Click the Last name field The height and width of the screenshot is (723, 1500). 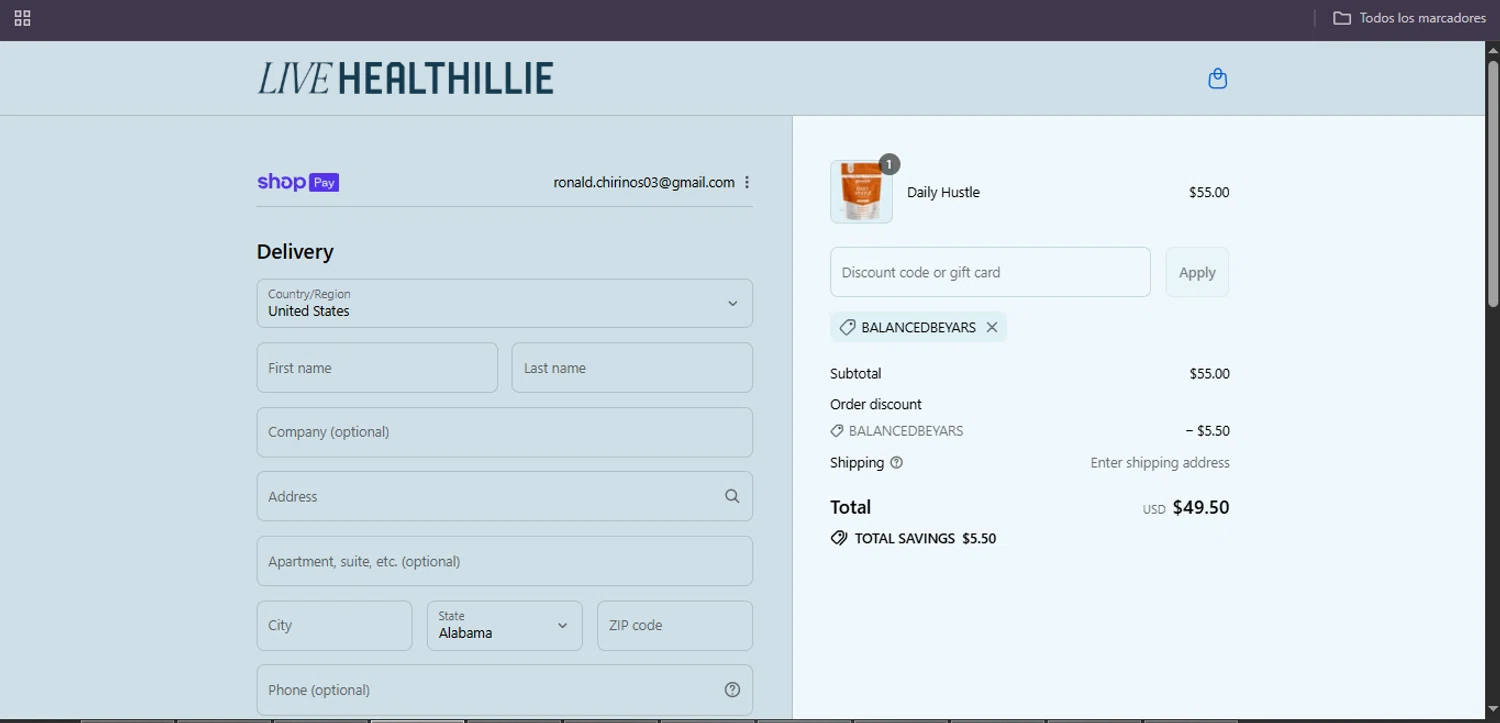(x=632, y=368)
